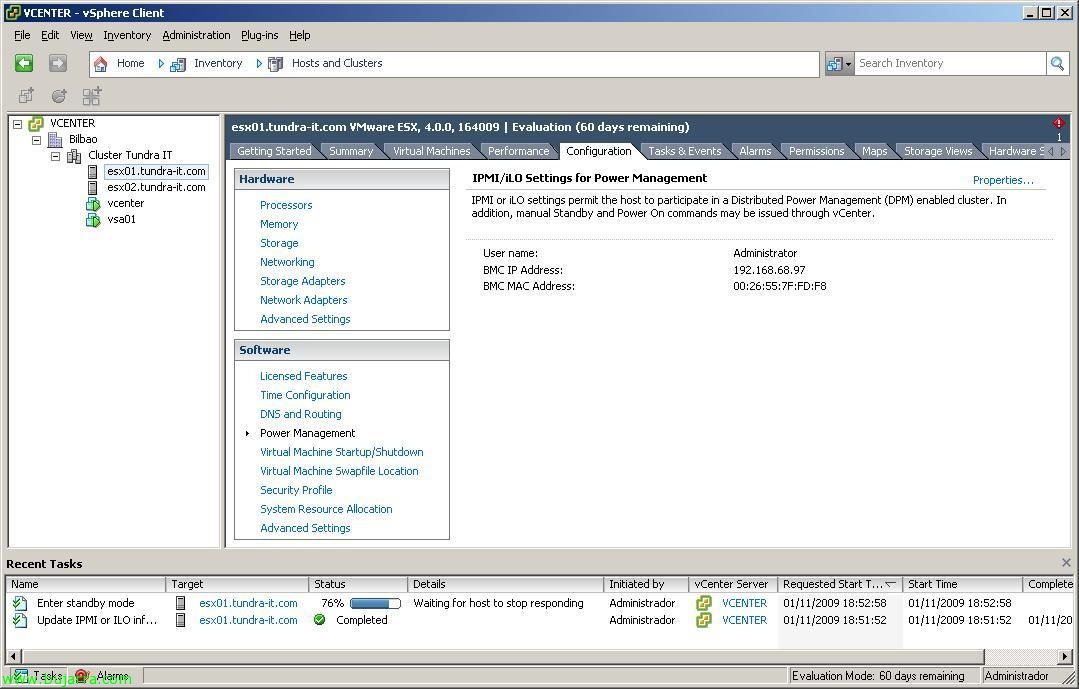Switch to the Virtual Machines tab
This screenshot has width=1079, height=689.
pos(431,151)
